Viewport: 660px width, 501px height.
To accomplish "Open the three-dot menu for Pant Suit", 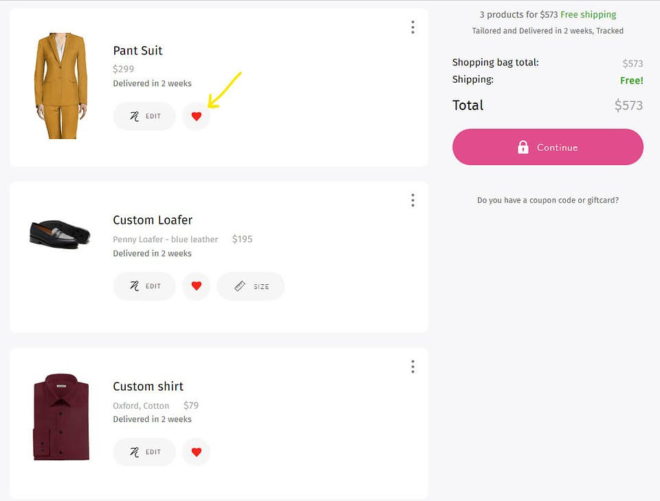I will [412, 28].
